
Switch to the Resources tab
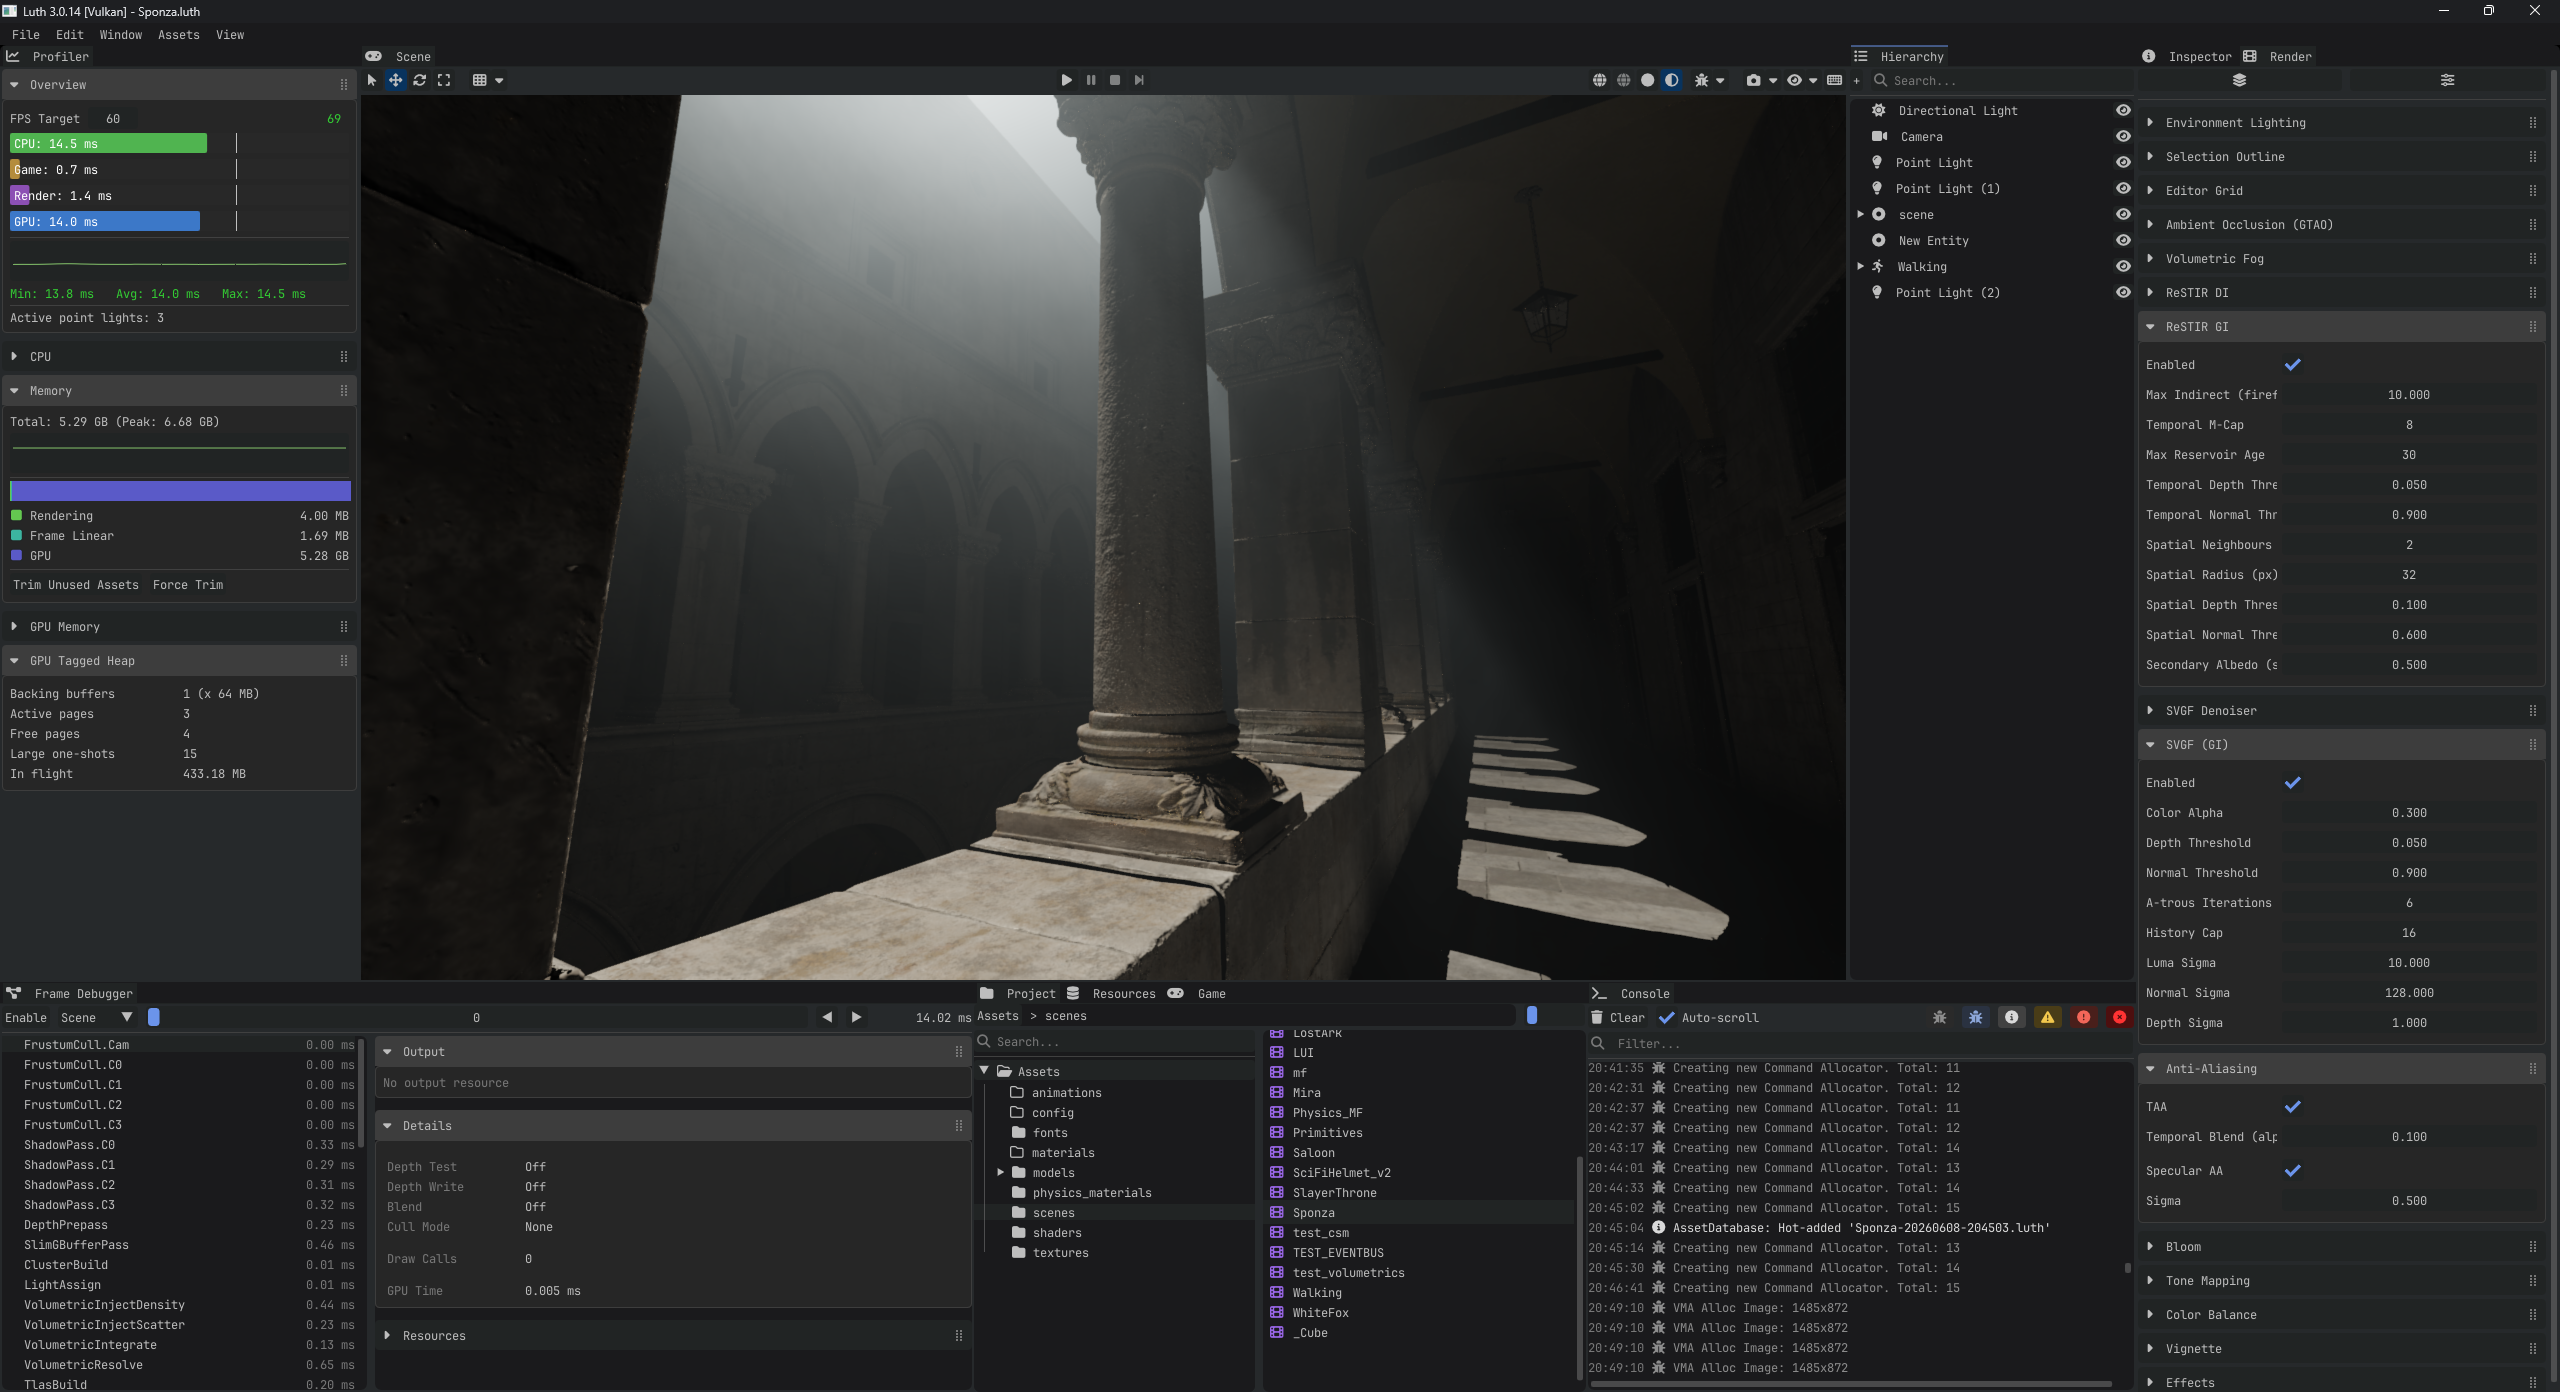(x=1110, y=994)
